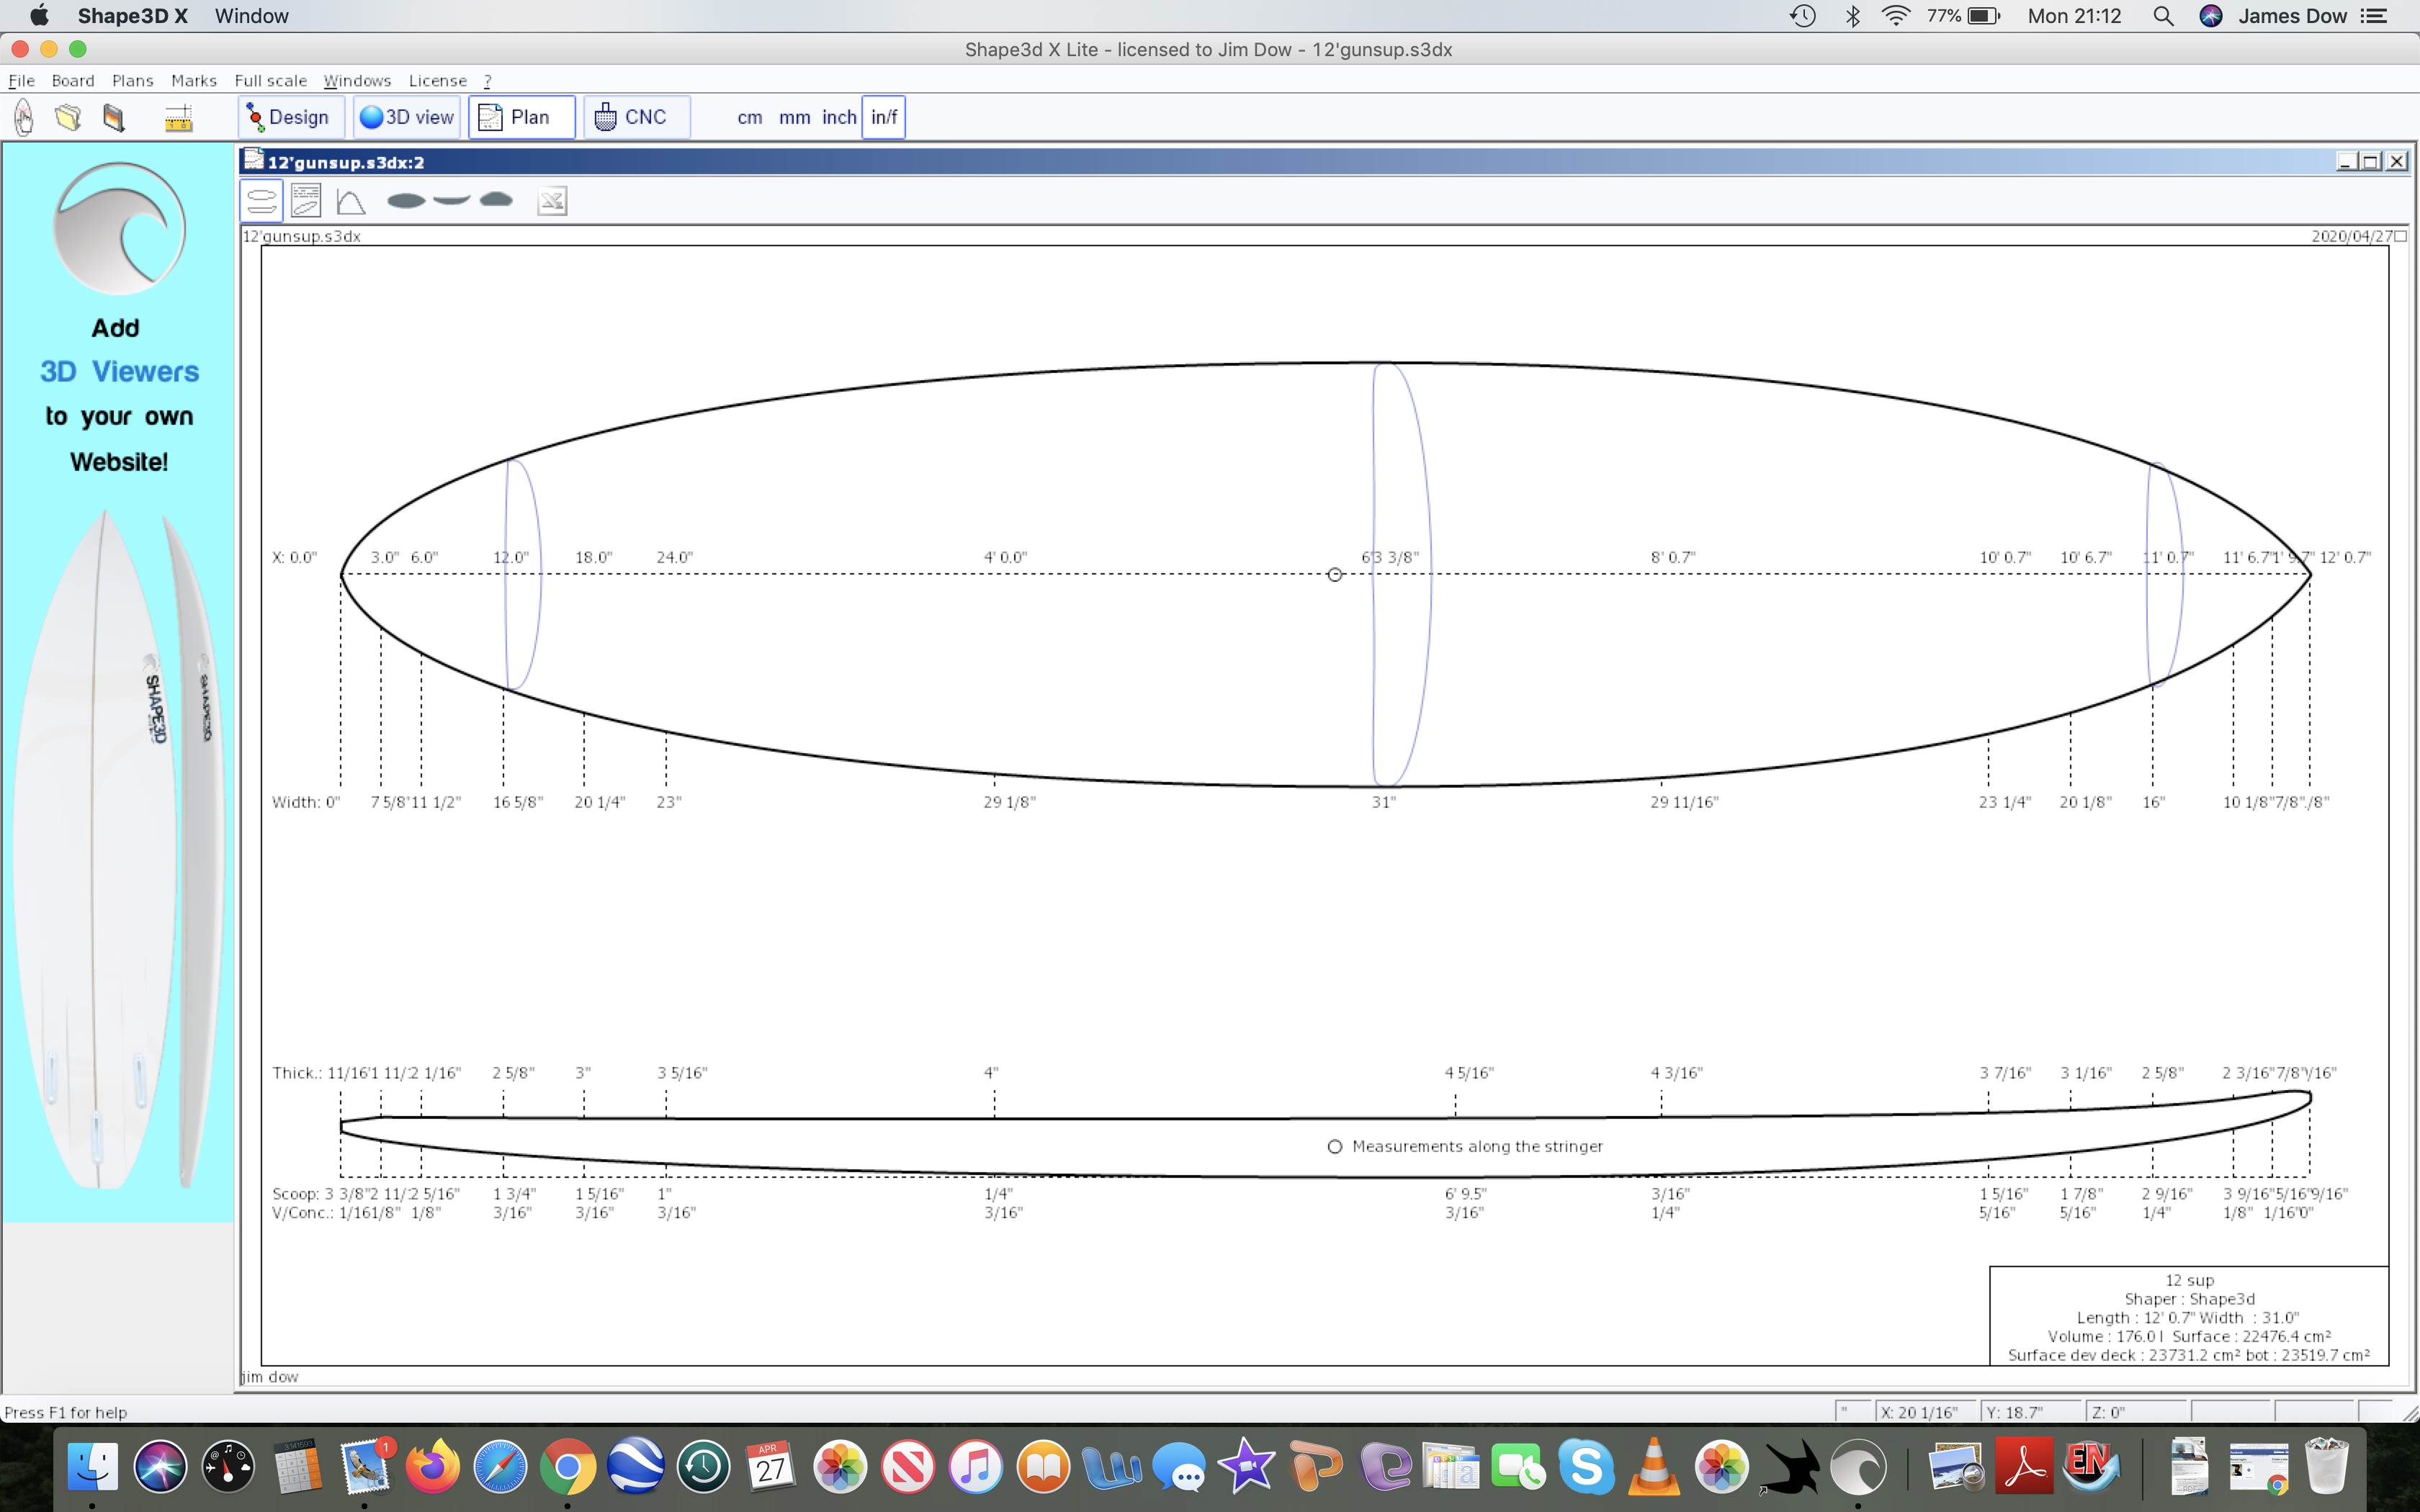Switch to the 3D view mode

(407, 117)
